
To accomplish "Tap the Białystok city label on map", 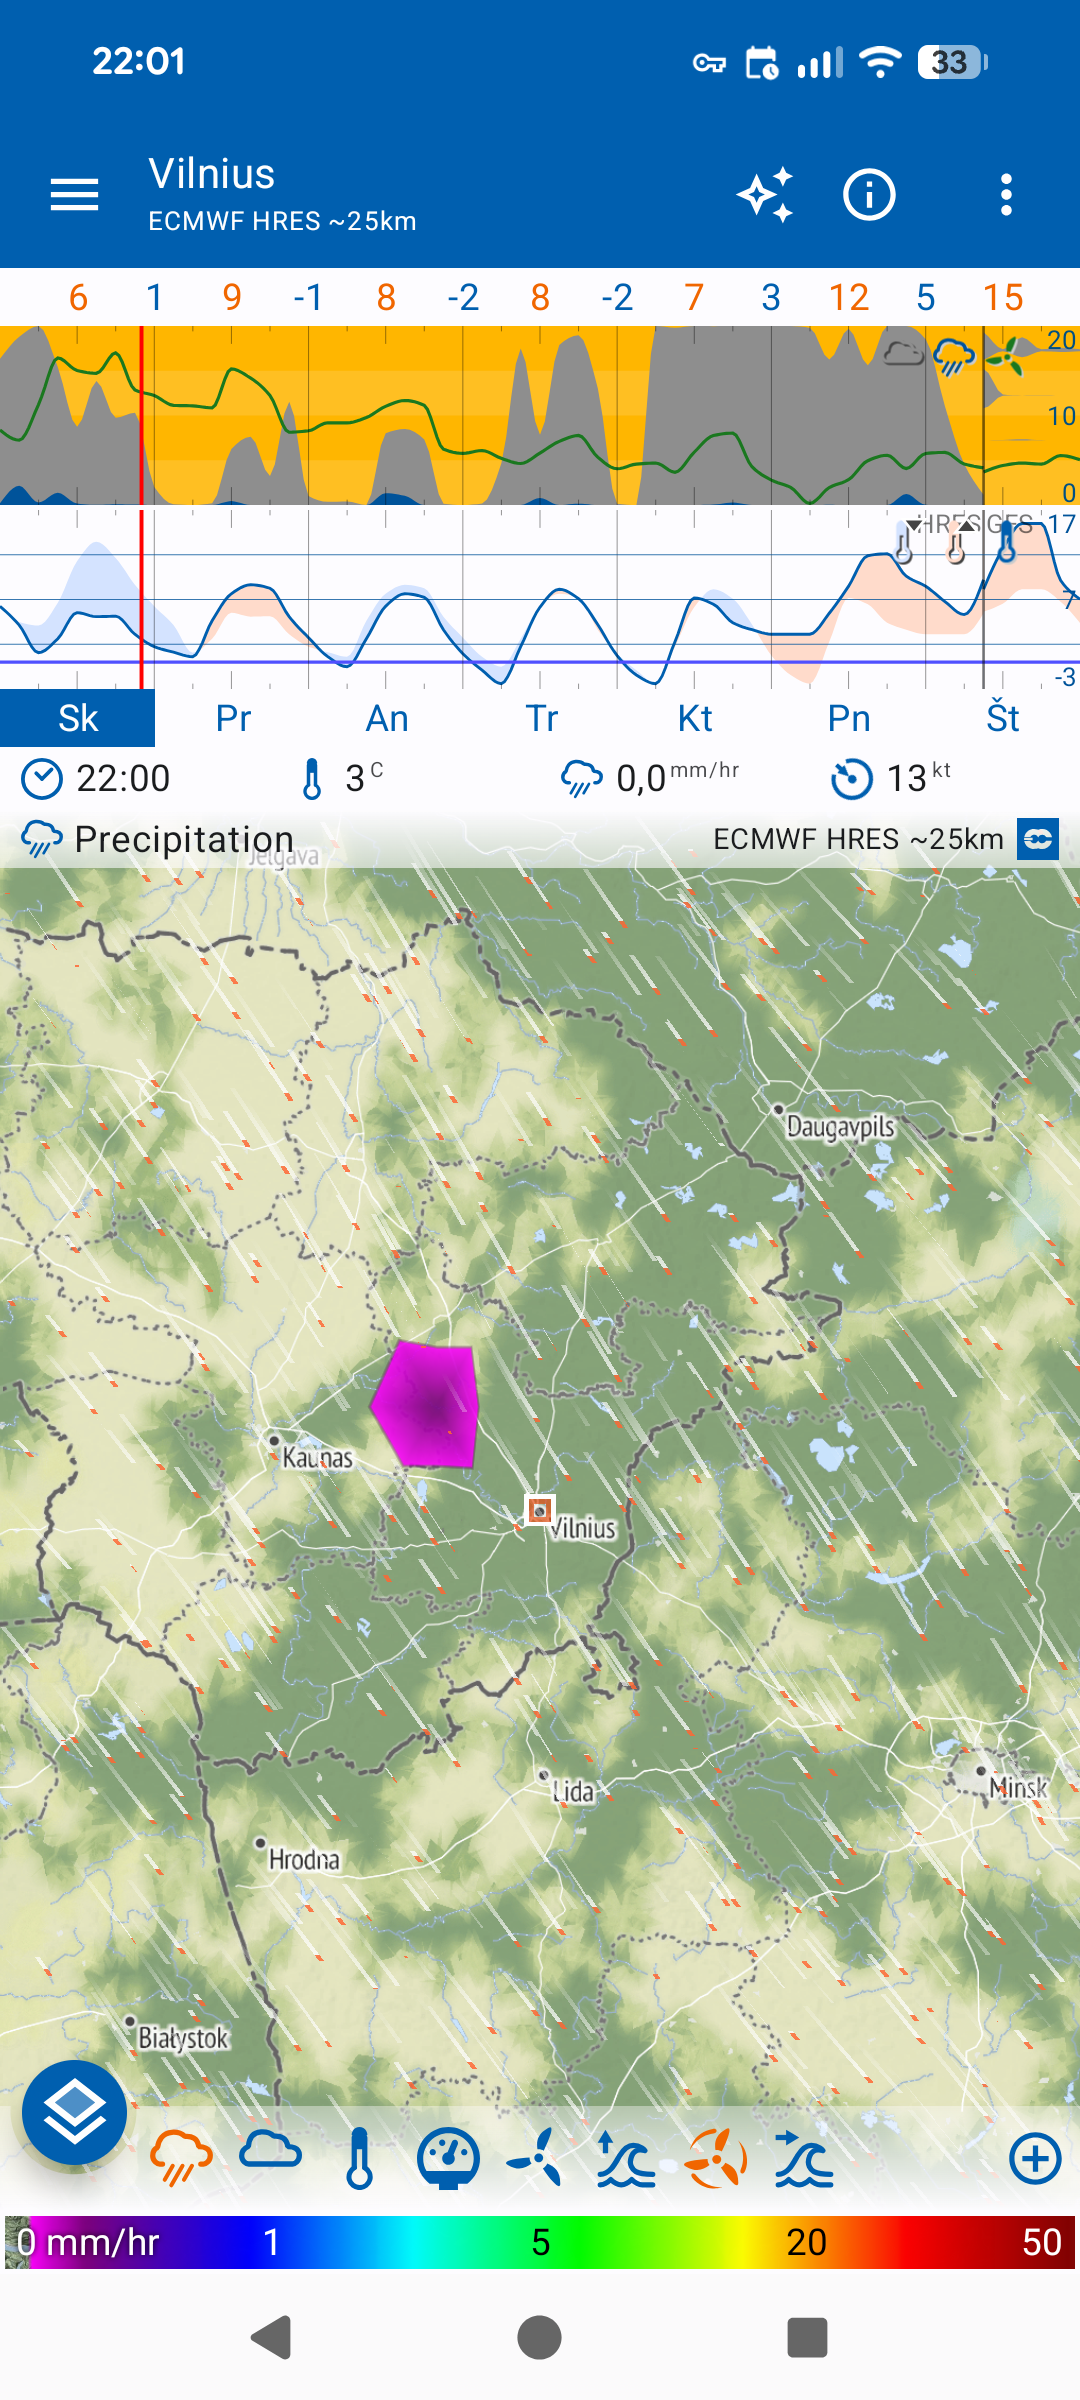I will 183,2038.
